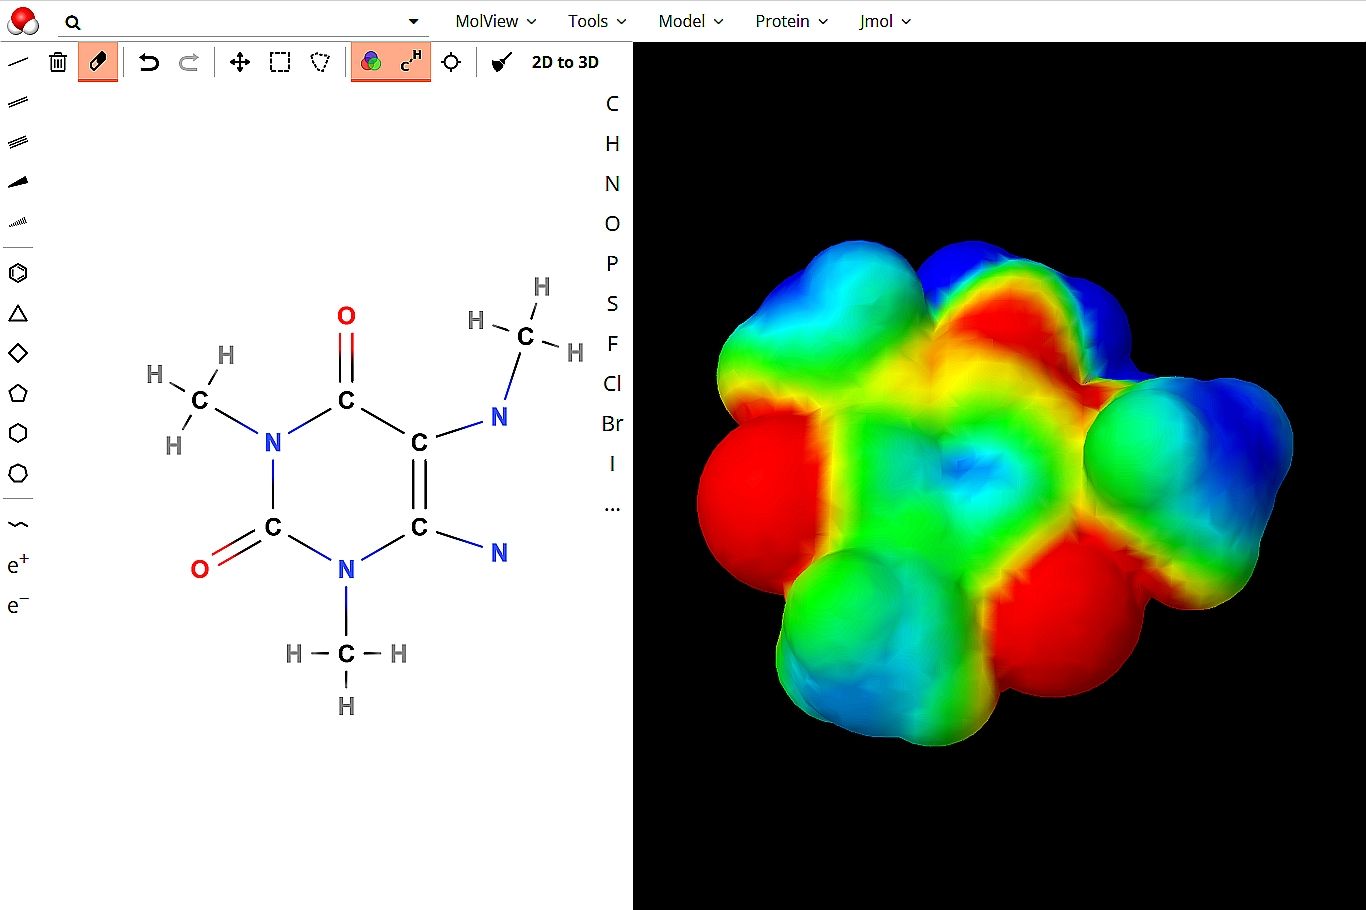Image resolution: width=1366 pixels, height=910 pixels.
Task: Choose the rectangle selection tool
Action: pyautogui.click(x=280, y=62)
